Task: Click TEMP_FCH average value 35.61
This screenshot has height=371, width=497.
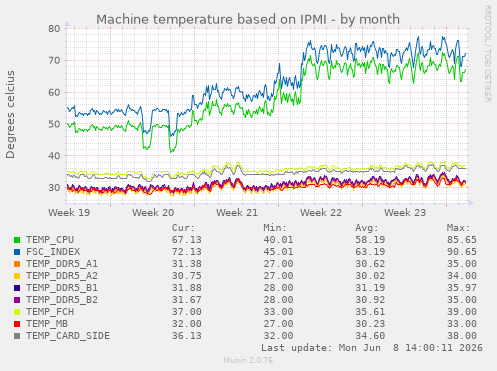Action: [x=370, y=312]
